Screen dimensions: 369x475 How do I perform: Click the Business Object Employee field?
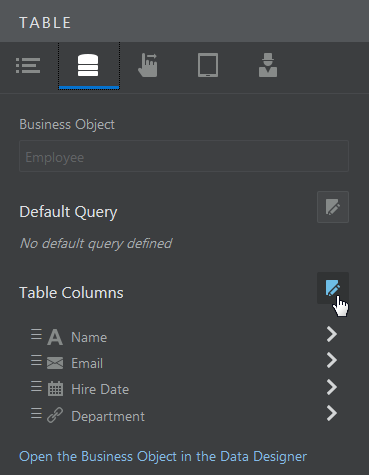[x=184, y=156]
